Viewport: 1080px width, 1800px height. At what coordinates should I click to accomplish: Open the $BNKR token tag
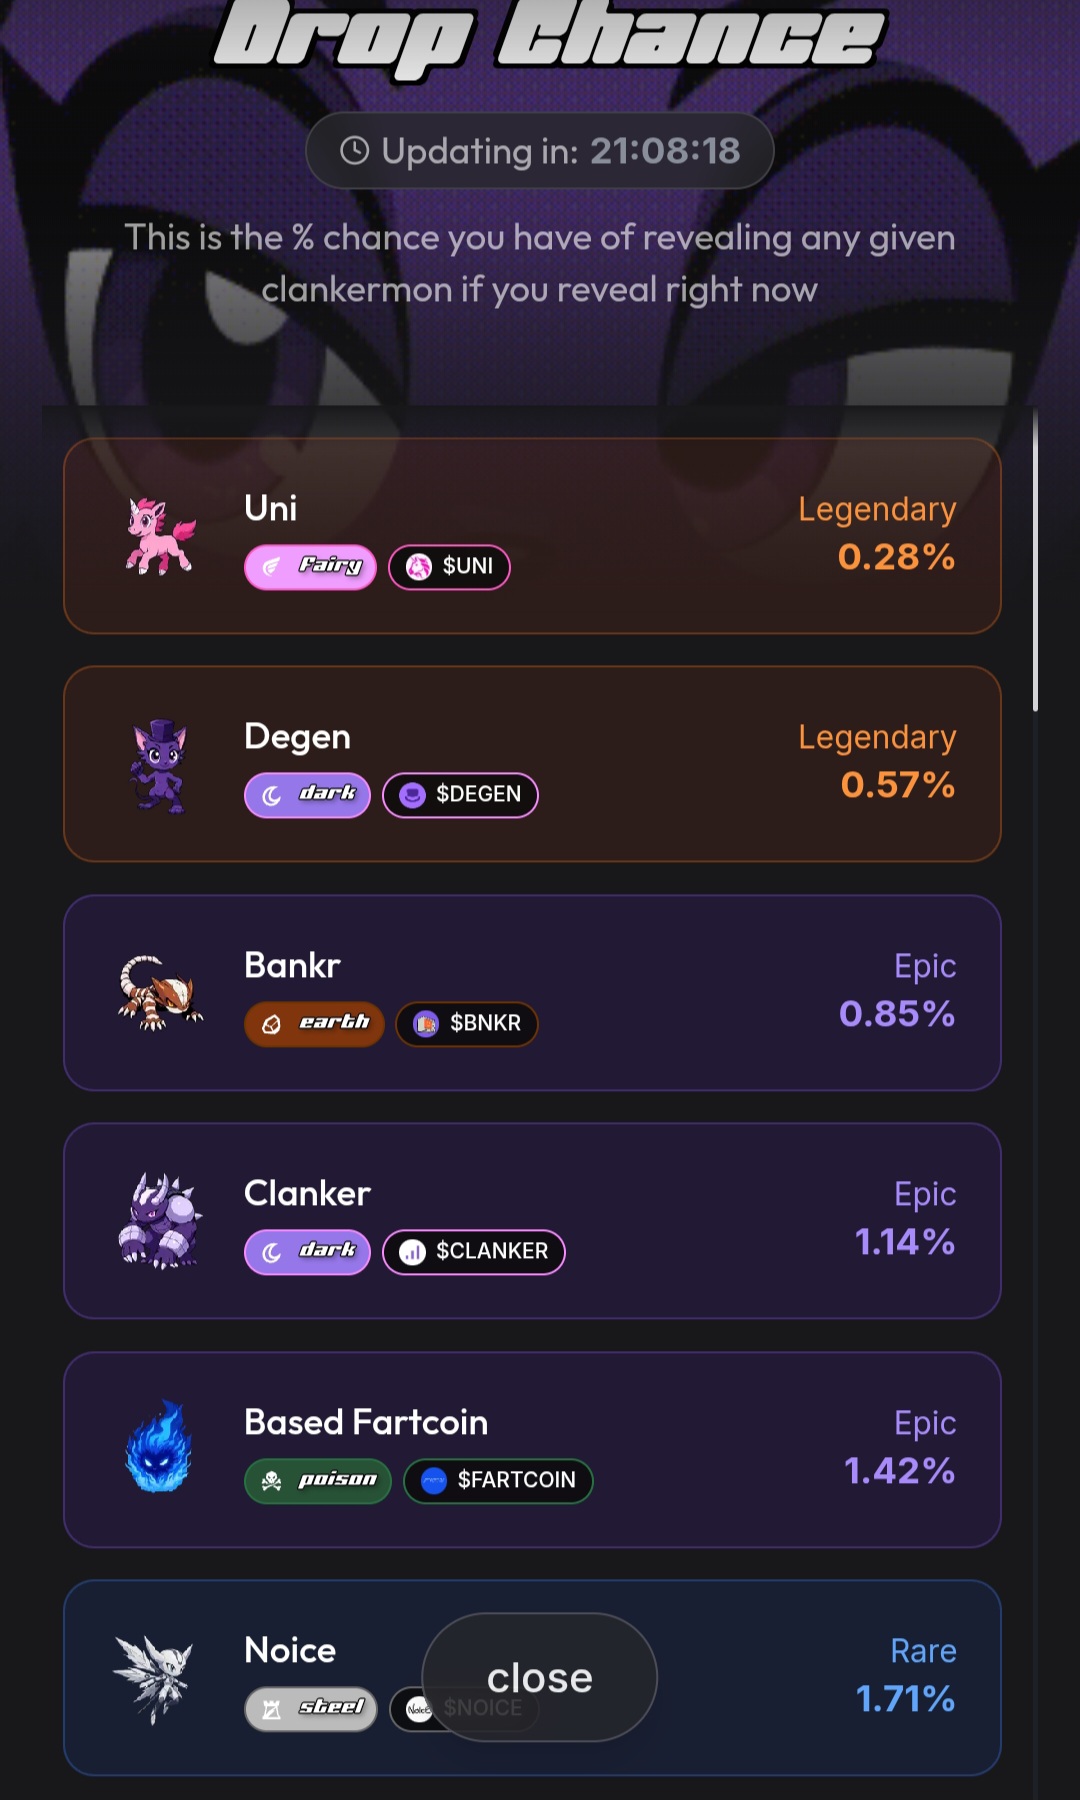click(467, 1023)
